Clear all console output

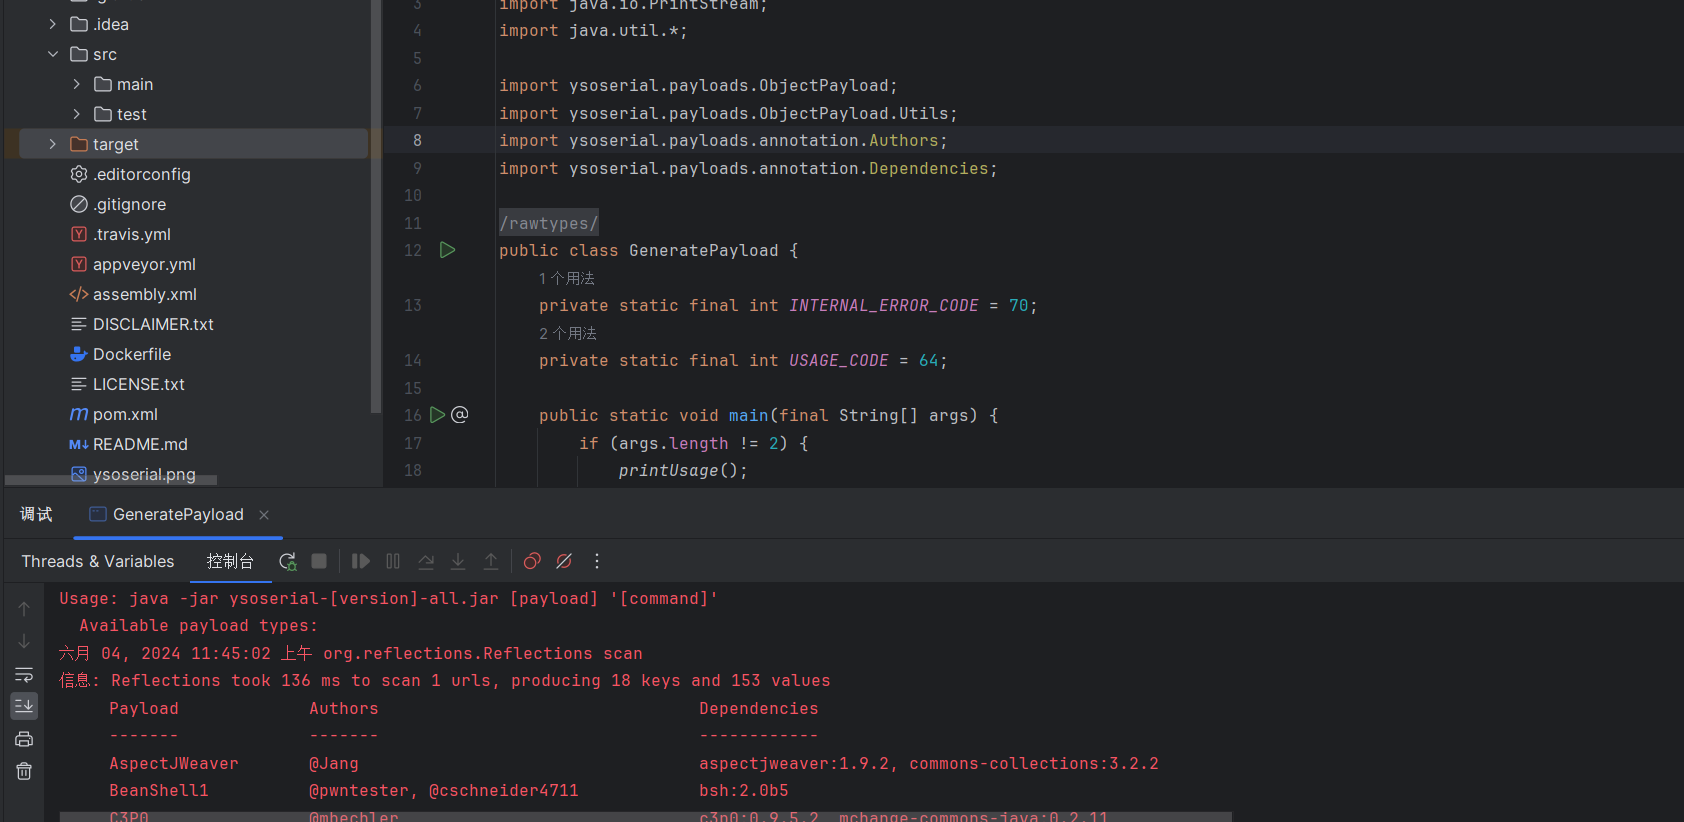24,771
